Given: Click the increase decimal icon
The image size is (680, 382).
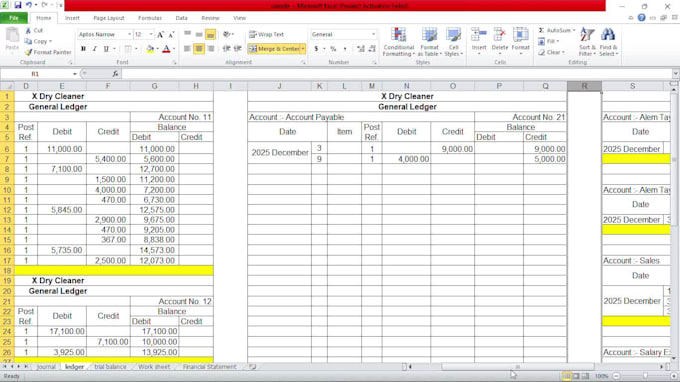Looking at the screenshot, I should coord(361,49).
